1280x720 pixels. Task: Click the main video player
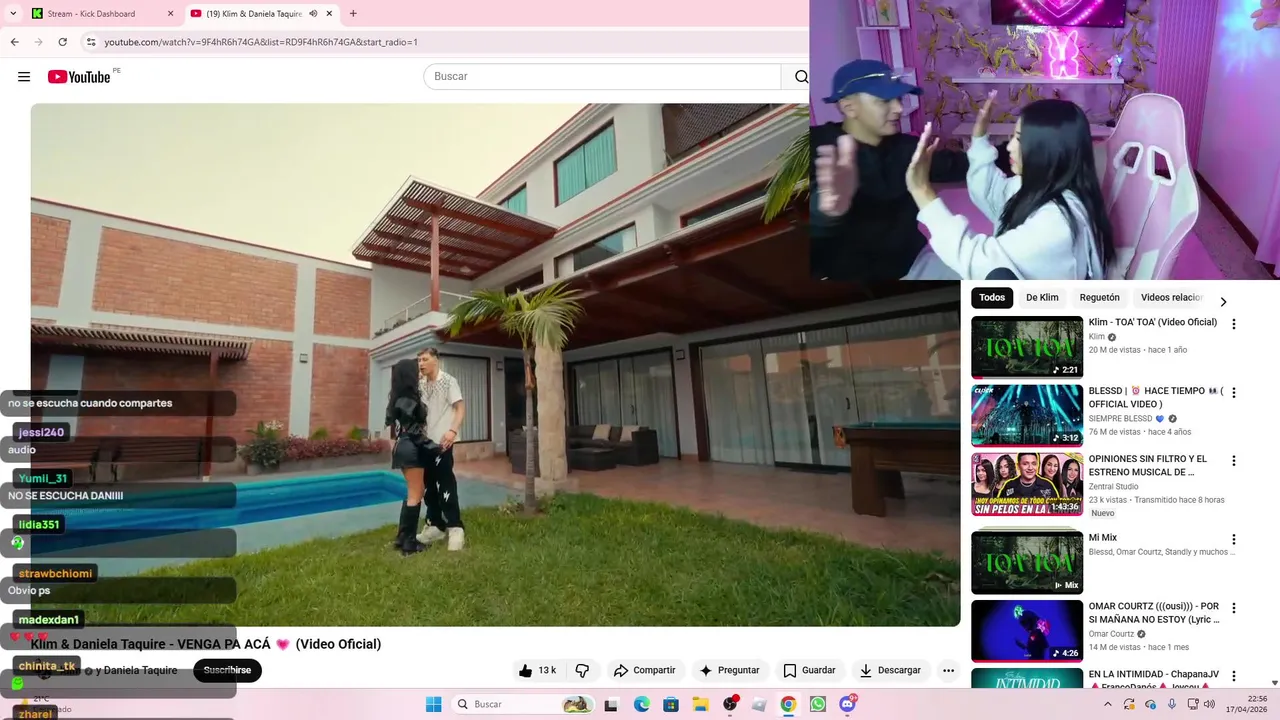tap(495, 365)
